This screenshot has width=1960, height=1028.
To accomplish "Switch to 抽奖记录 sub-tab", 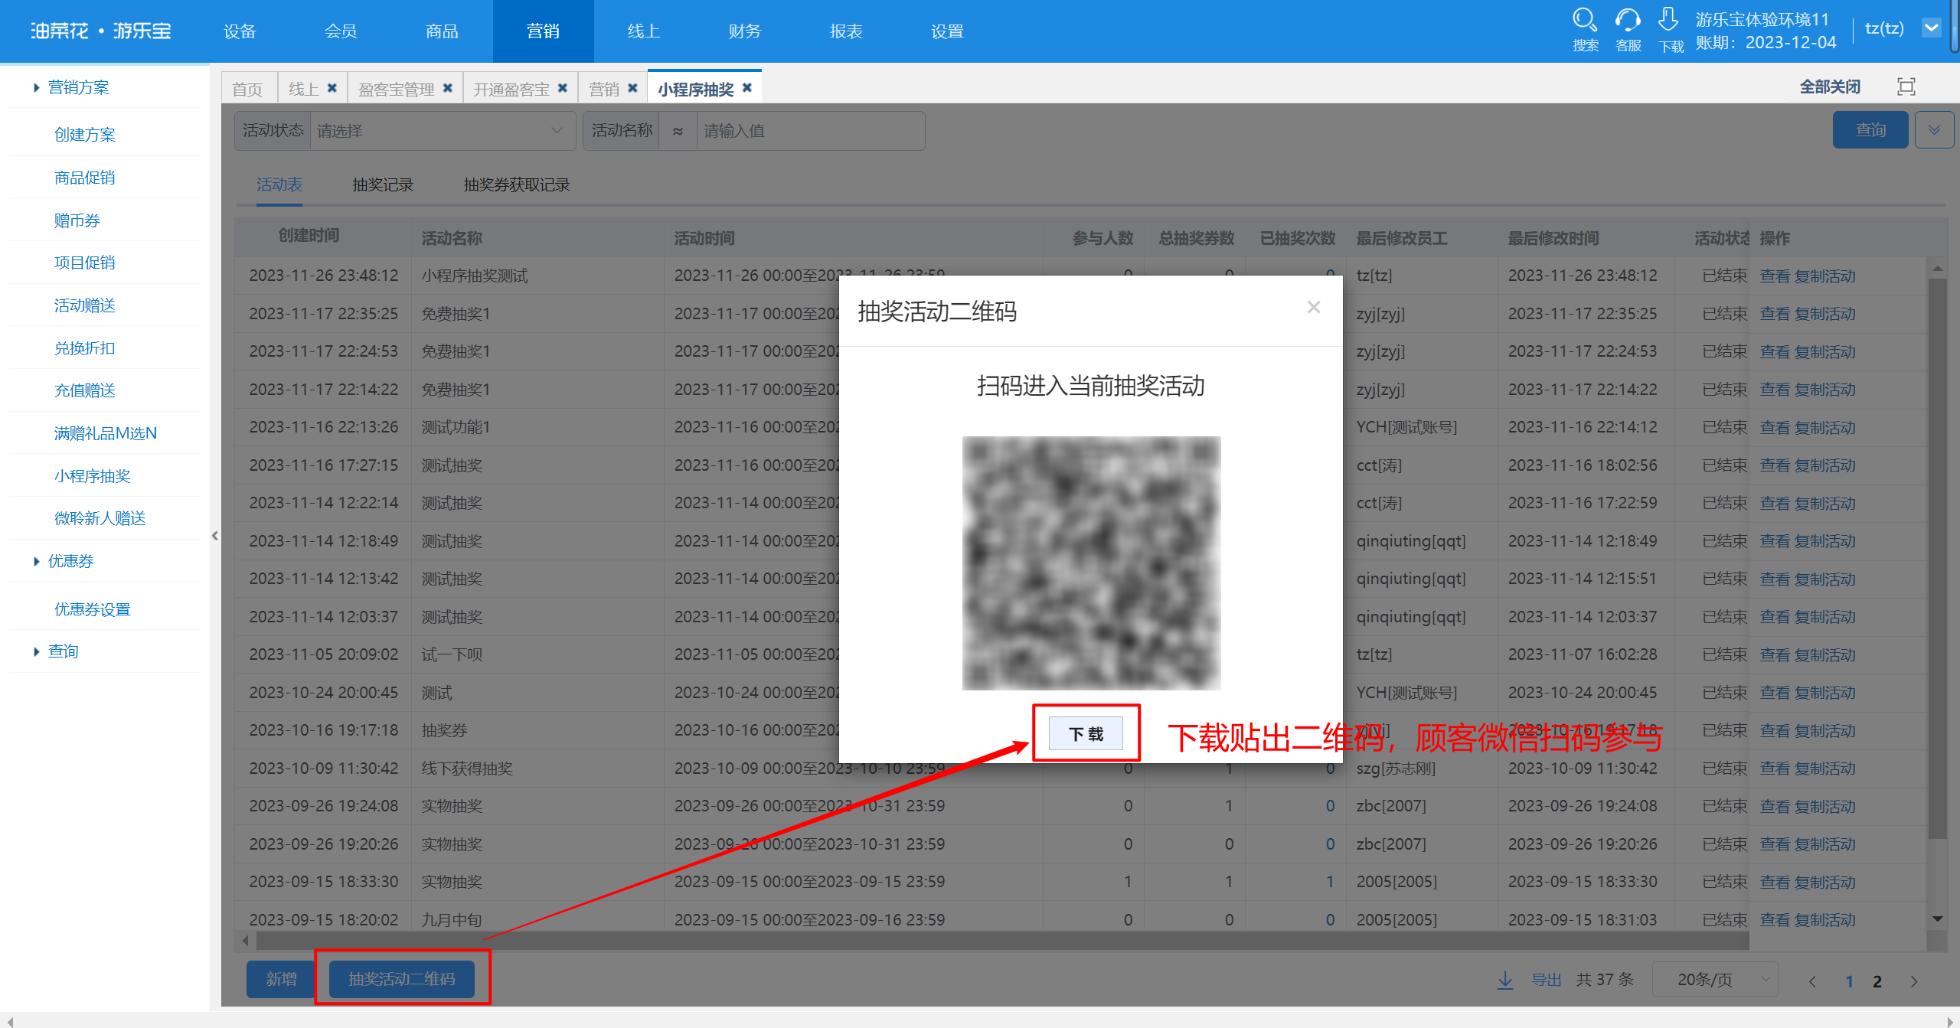I will [383, 184].
